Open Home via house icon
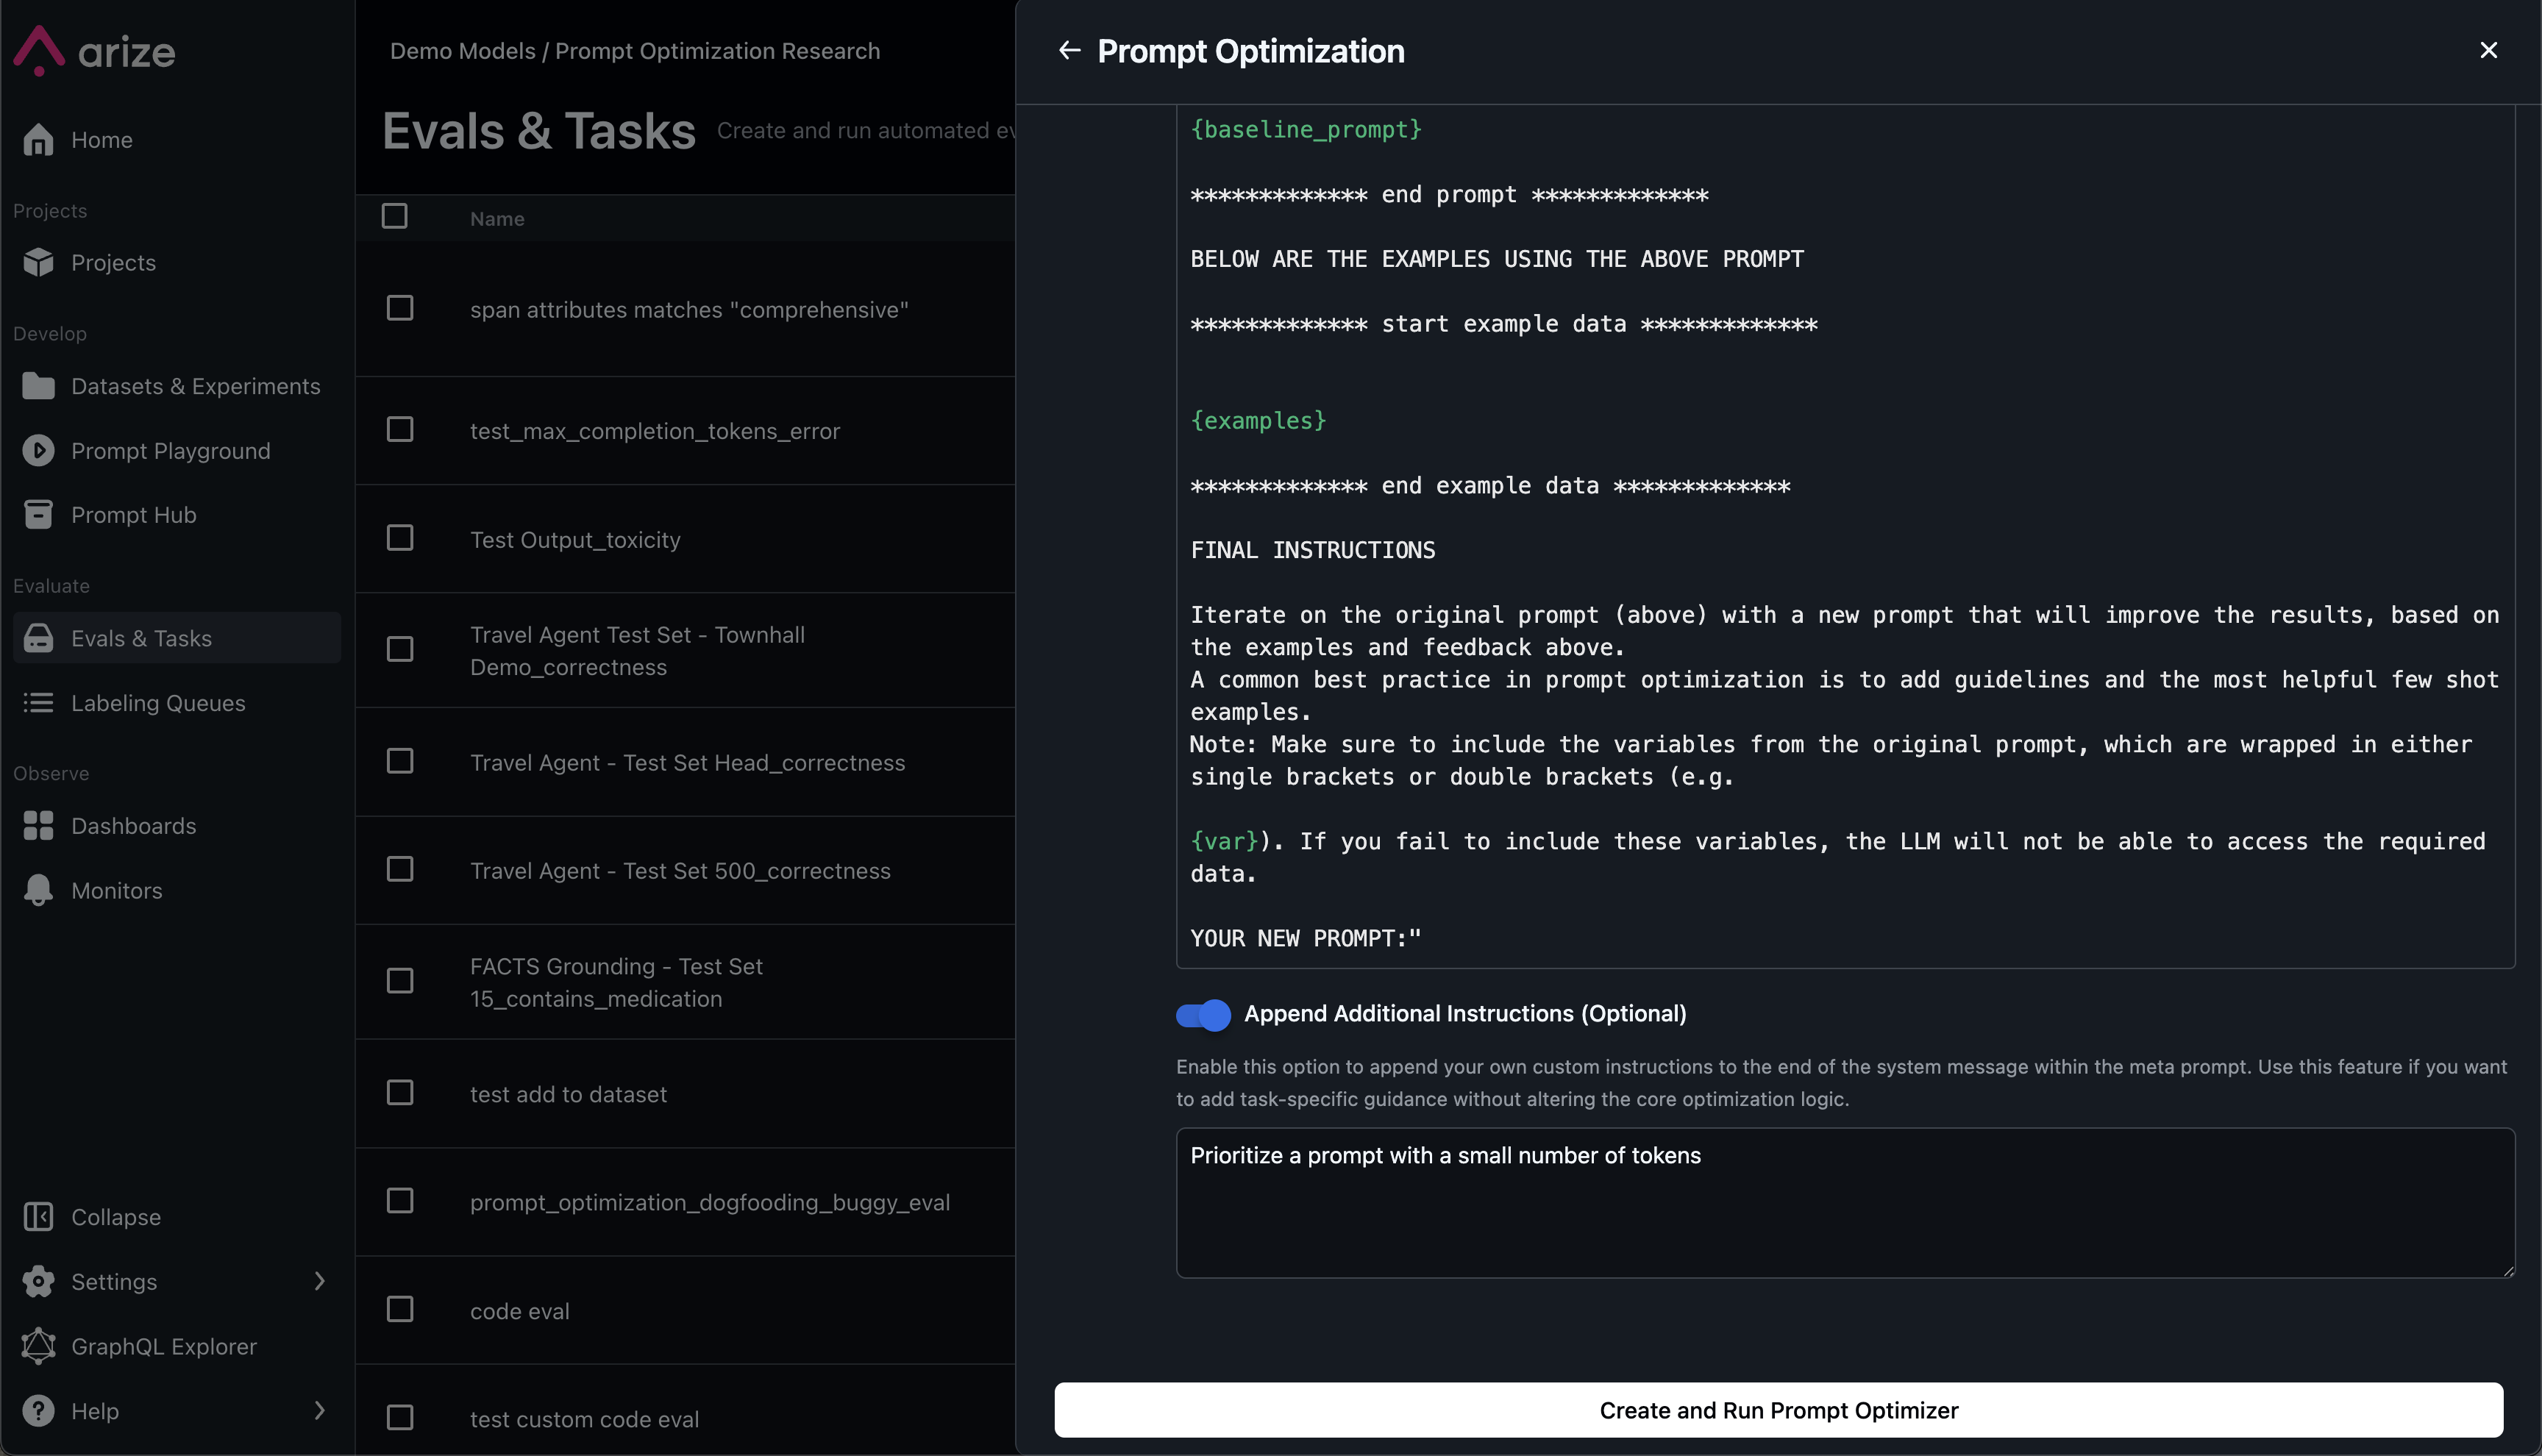The image size is (2542, 1456). 38,140
